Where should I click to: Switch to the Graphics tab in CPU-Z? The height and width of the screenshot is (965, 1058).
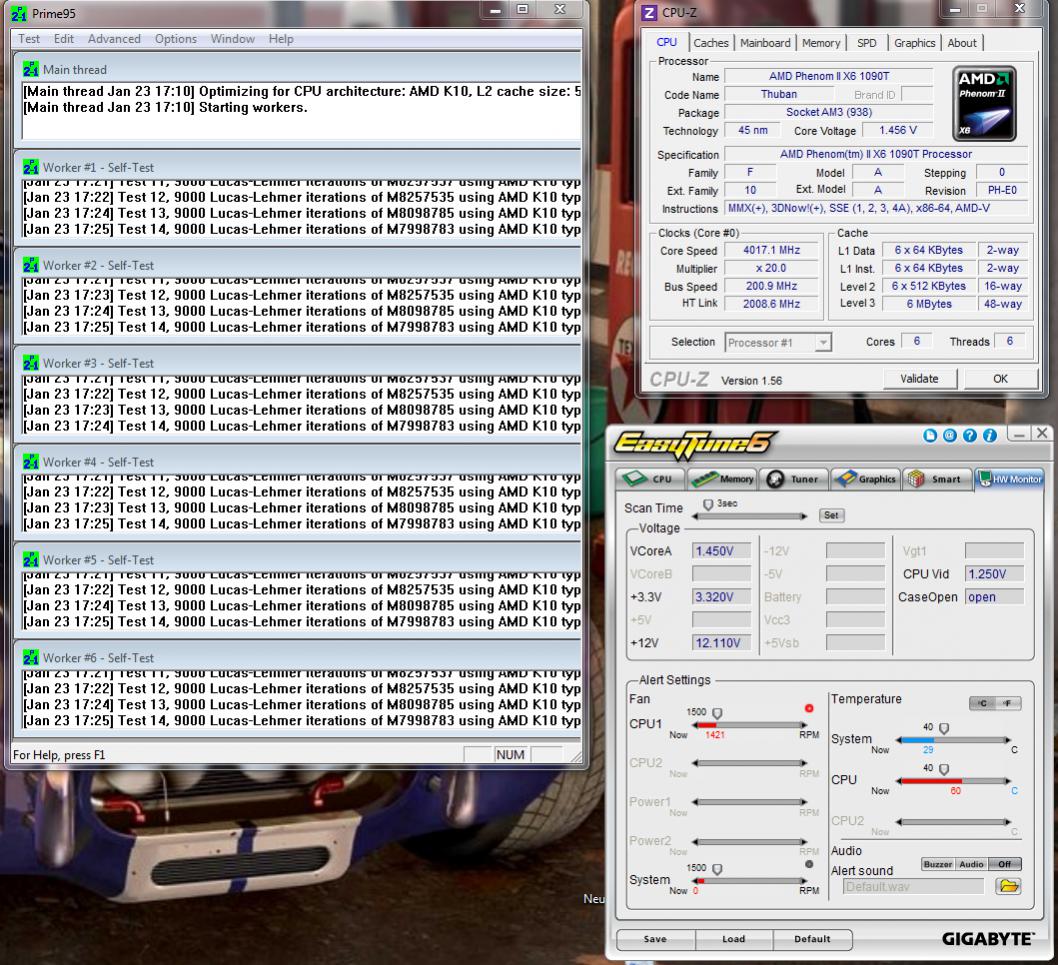coord(914,43)
